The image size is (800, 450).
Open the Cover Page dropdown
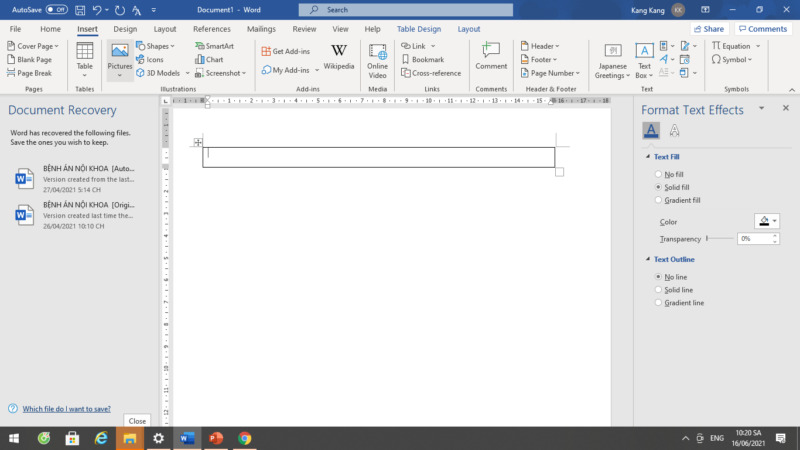[x=57, y=46]
